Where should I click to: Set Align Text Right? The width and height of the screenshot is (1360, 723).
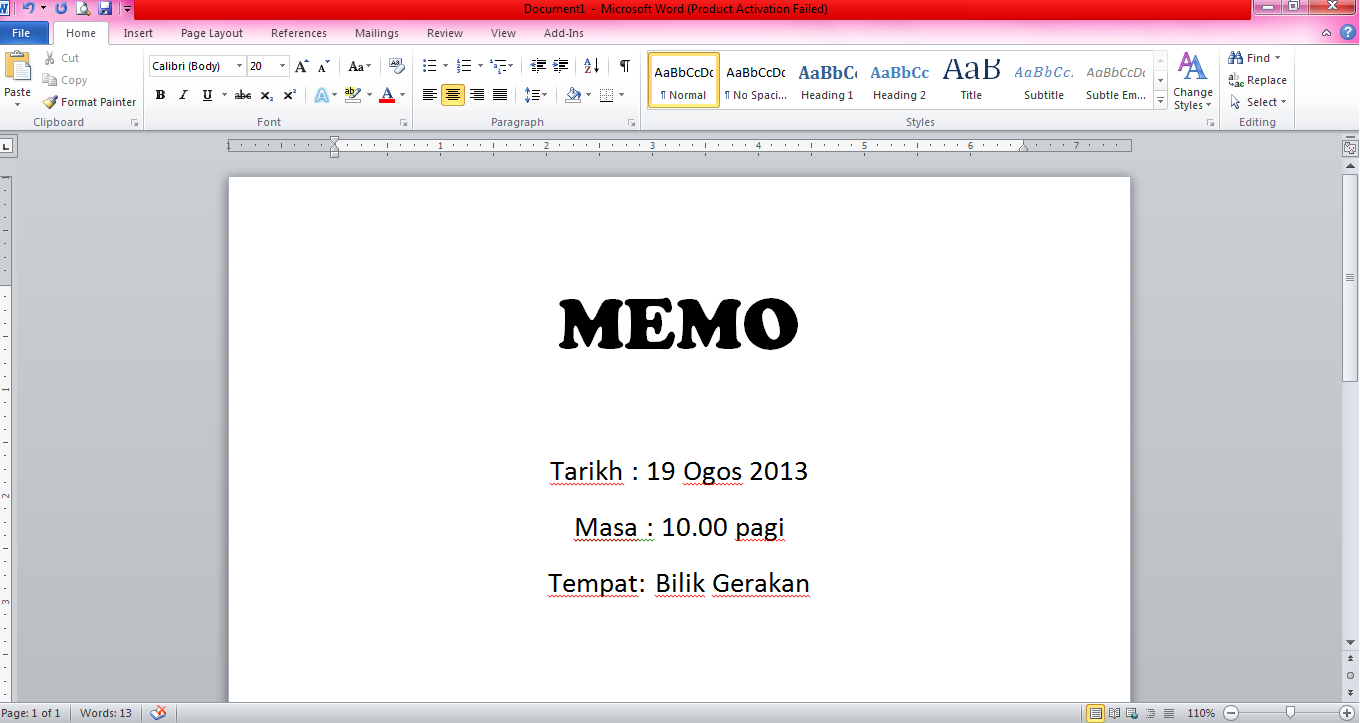[x=477, y=95]
